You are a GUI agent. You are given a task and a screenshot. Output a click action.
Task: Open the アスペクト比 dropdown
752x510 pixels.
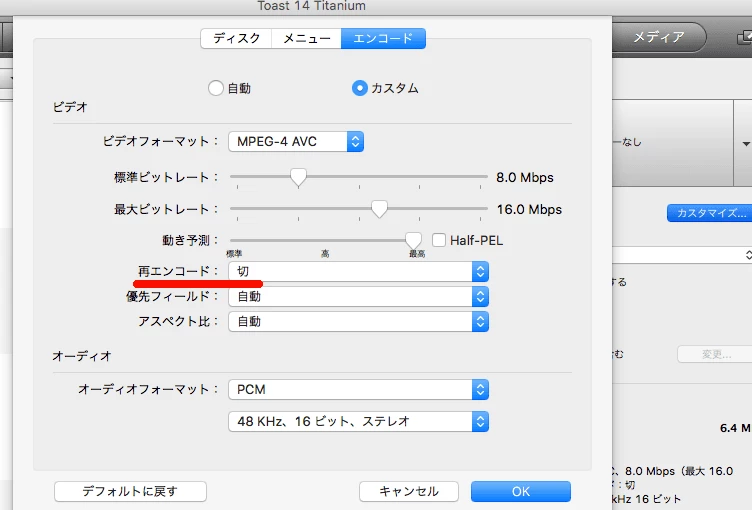click(x=358, y=321)
